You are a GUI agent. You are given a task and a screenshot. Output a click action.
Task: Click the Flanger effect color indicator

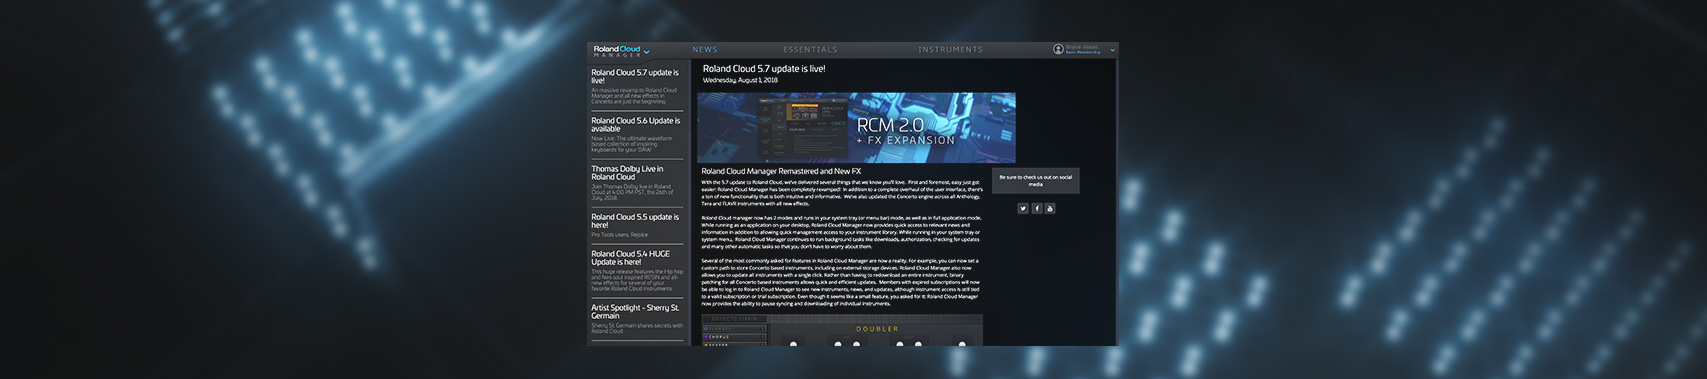(706, 329)
